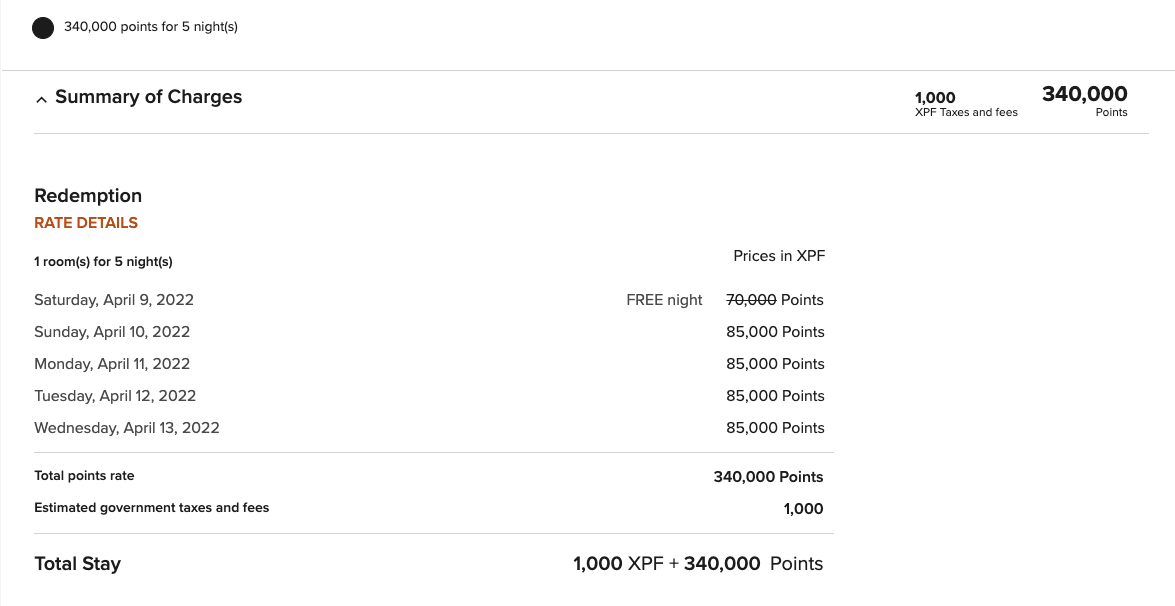Image resolution: width=1175 pixels, height=606 pixels.
Task: Select the Tuesday, April 12, 2022 date
Action: pyautogui.click(x=115, y=396)
